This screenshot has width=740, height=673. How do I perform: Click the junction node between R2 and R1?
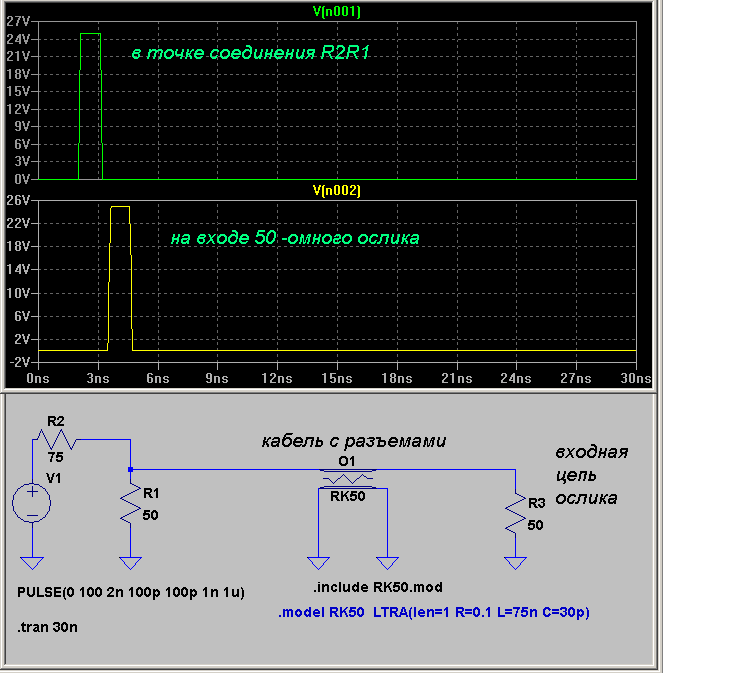tap(131, 470)
